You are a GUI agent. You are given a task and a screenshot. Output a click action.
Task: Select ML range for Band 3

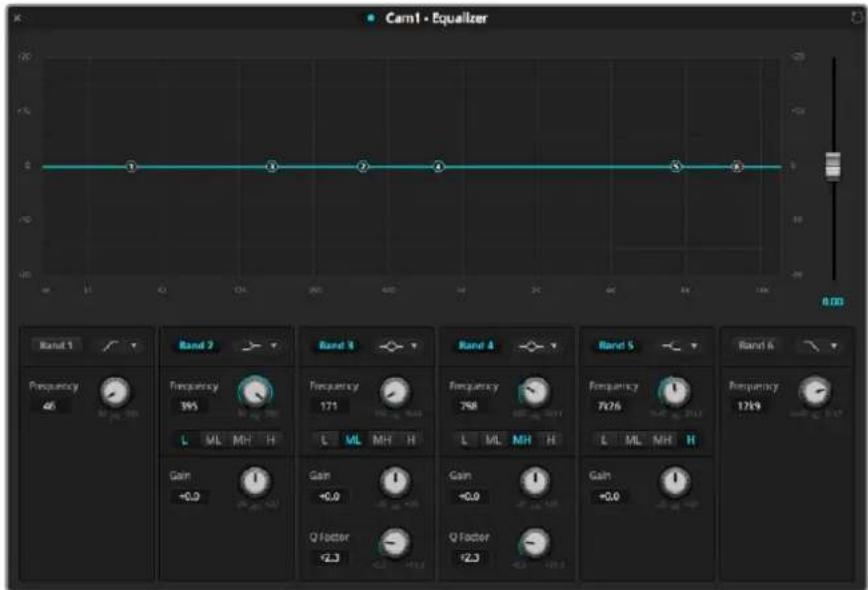353,440
